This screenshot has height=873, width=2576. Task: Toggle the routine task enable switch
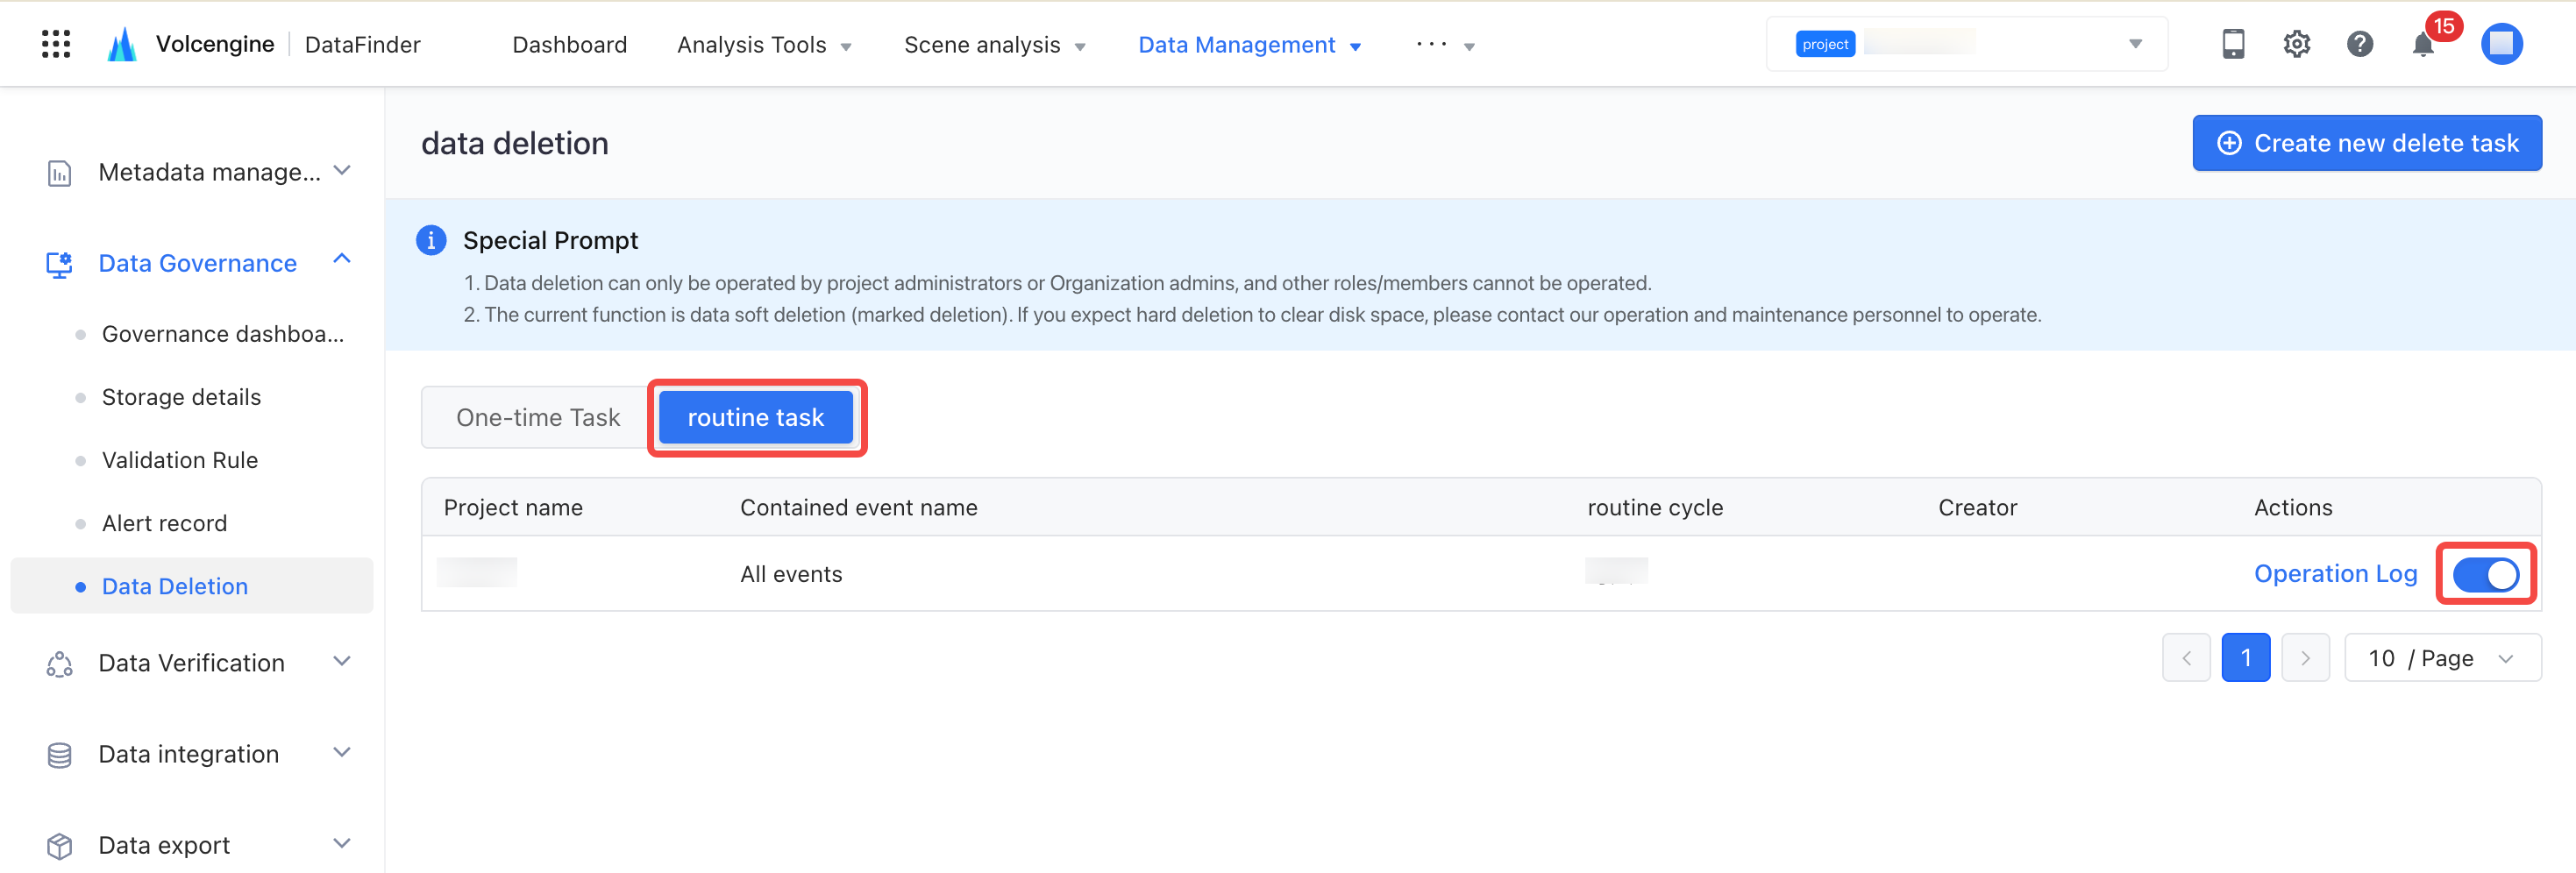tap(2485, 574)
